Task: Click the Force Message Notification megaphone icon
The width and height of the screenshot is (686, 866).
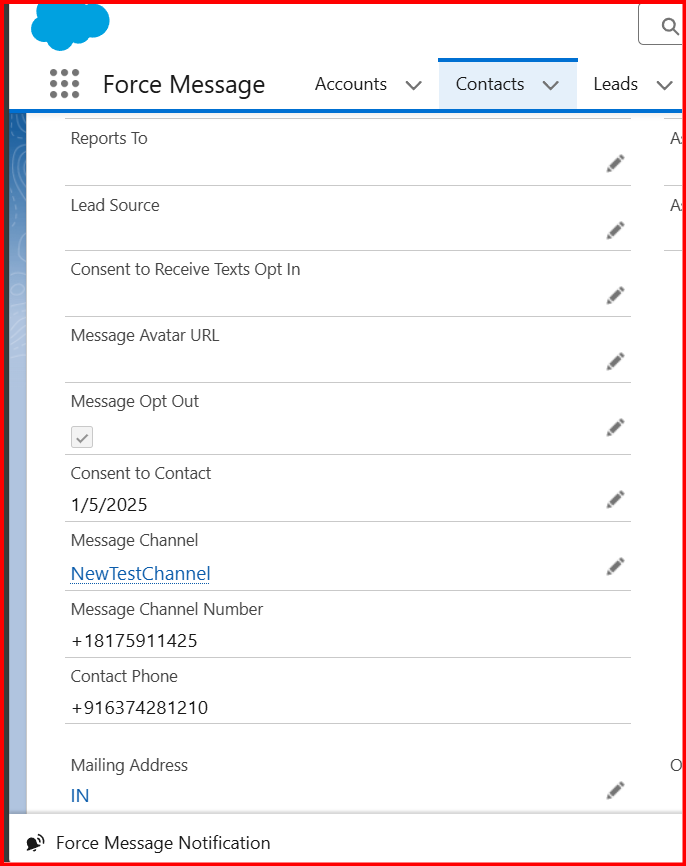Action: pyautogui.click(x=35, y=843)
